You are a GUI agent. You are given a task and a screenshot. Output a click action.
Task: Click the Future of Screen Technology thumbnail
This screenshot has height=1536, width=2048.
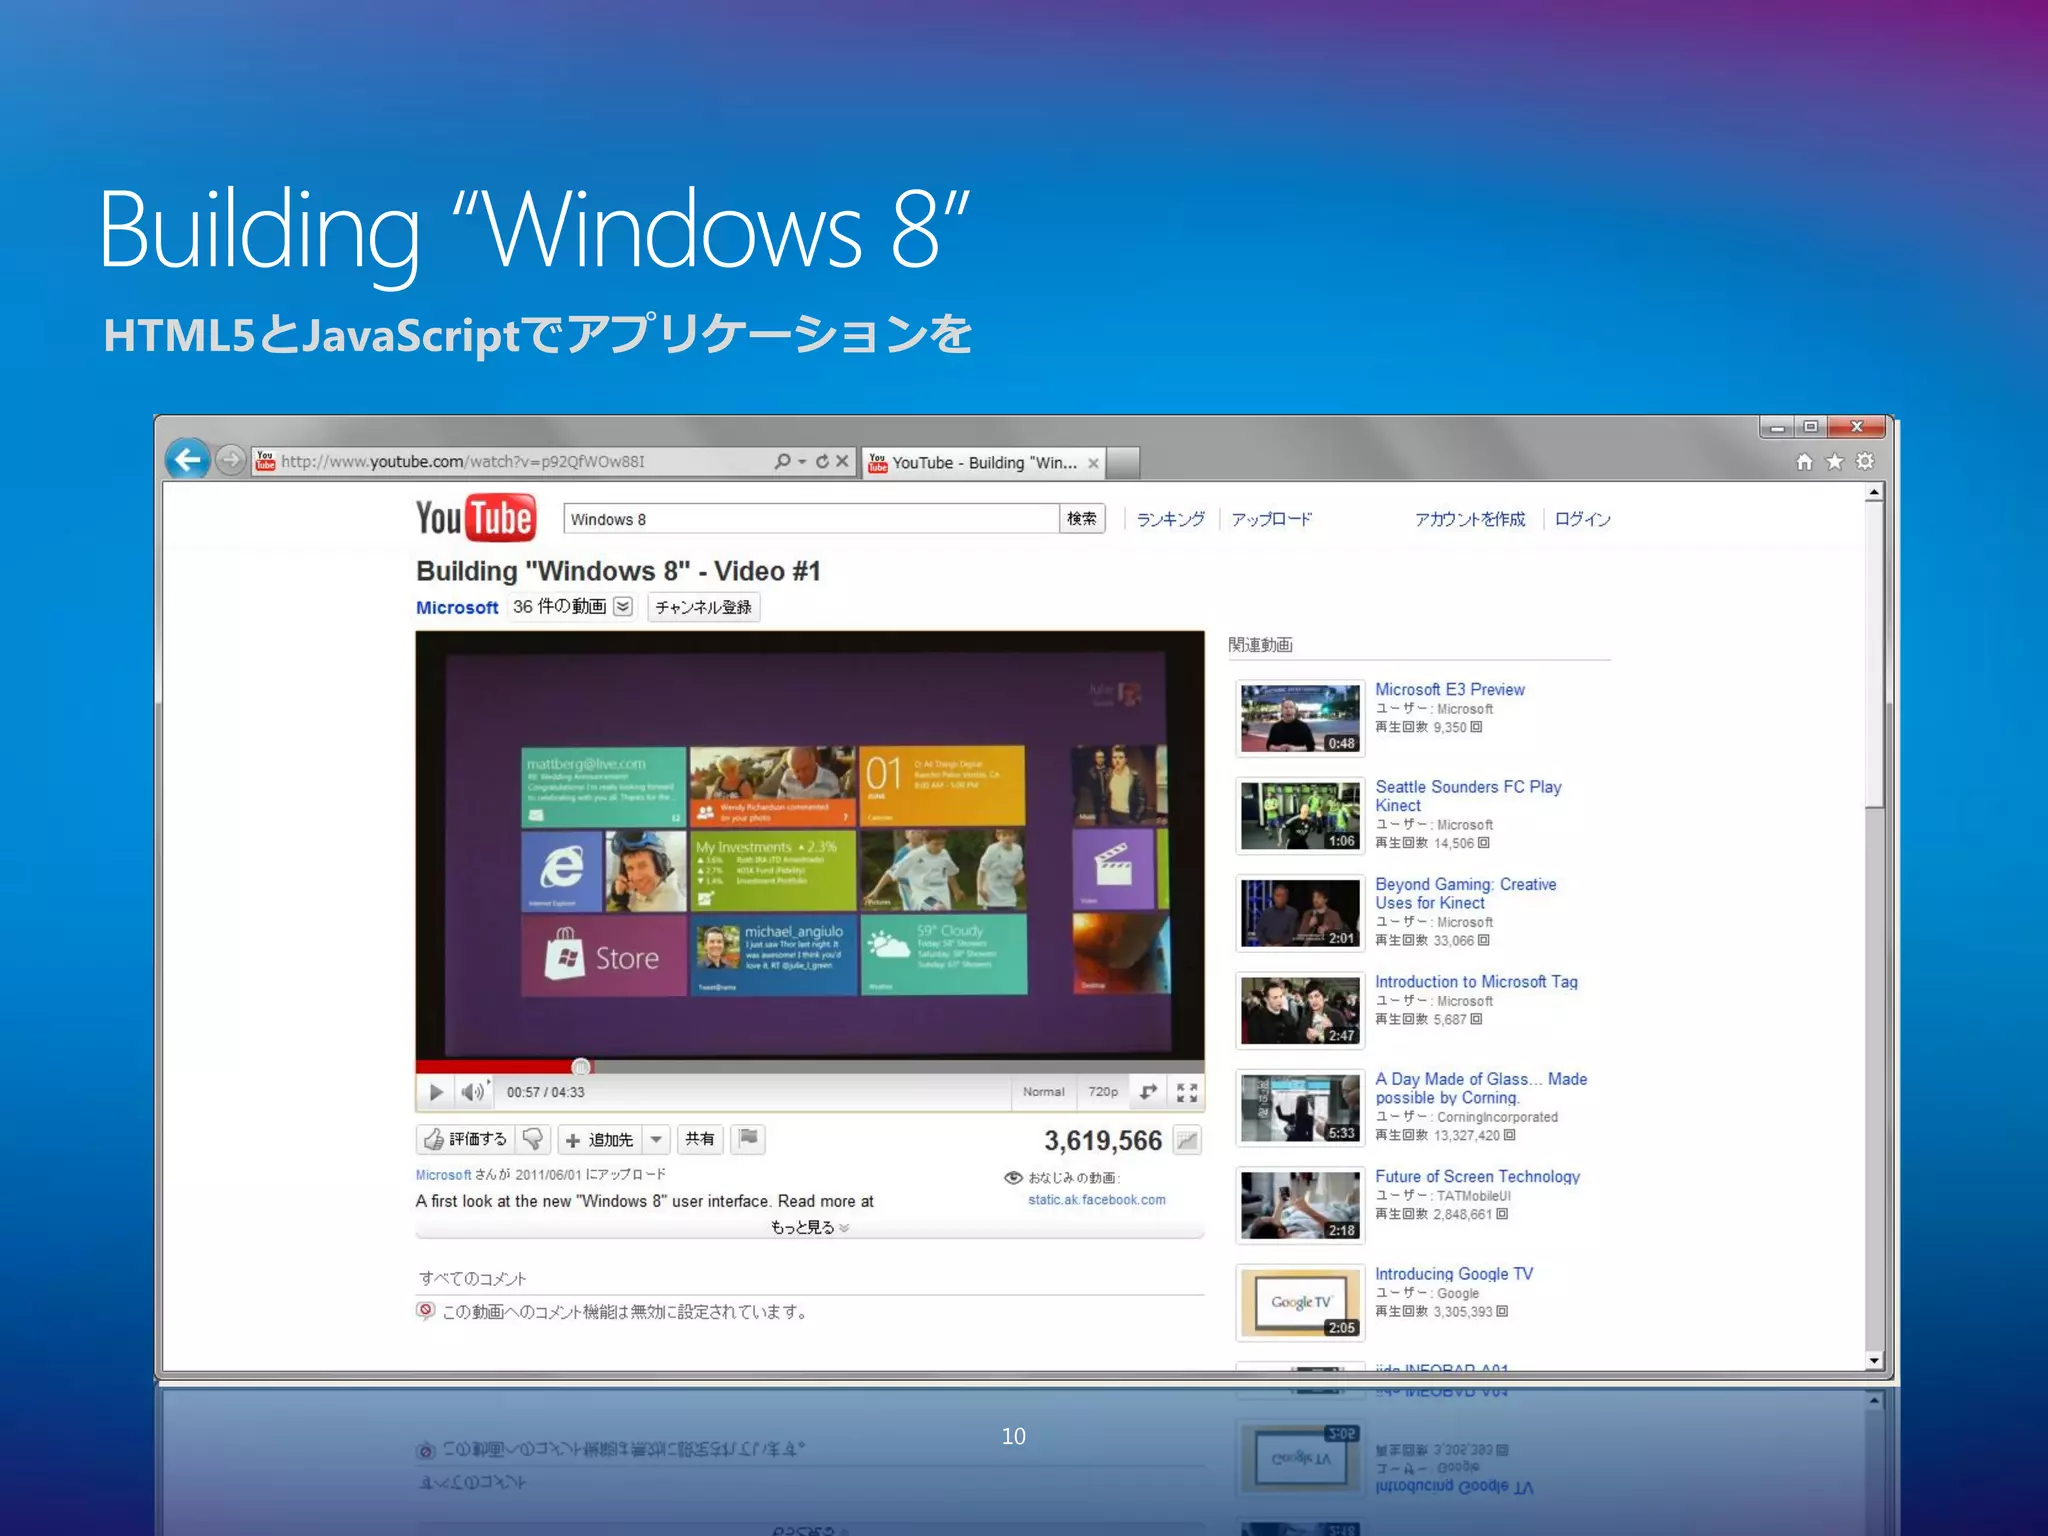(1300, 1205)
